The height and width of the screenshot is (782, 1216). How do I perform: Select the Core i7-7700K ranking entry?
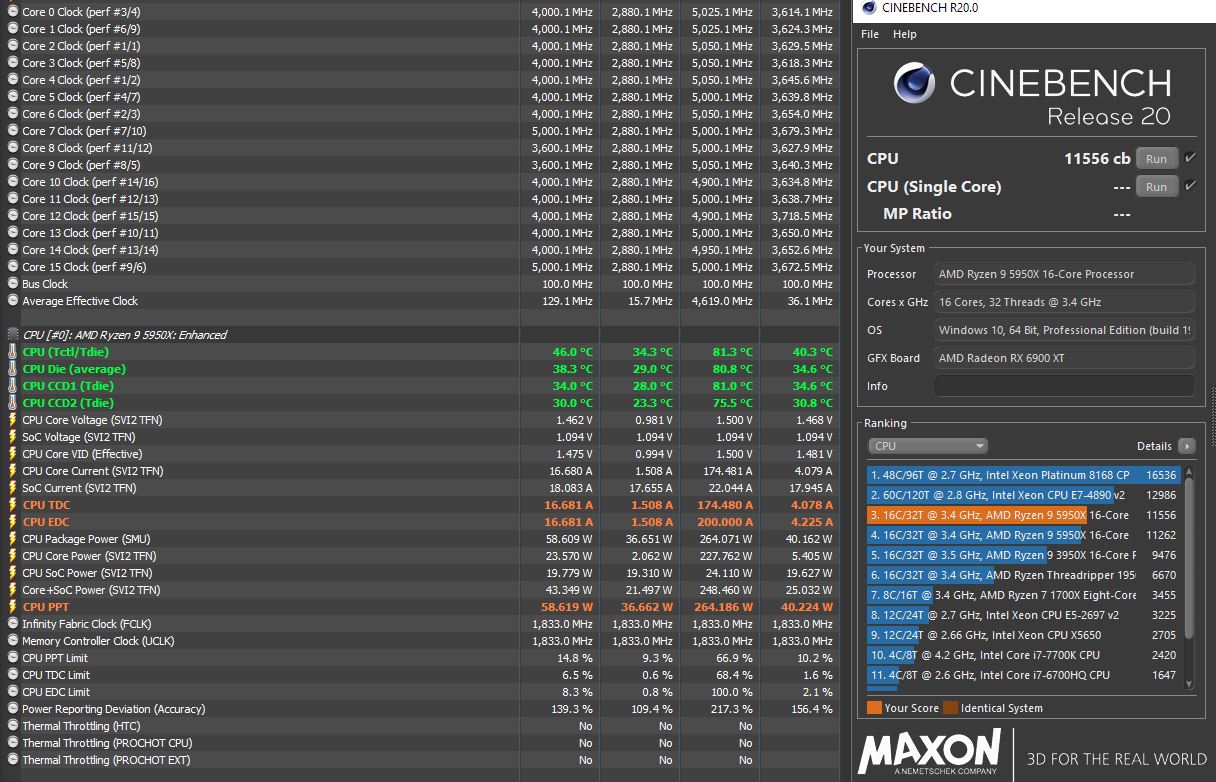pos(1023,655)
